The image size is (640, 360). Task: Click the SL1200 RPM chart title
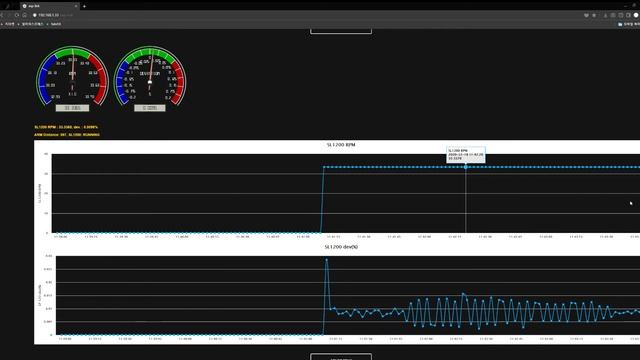[341, 145]
